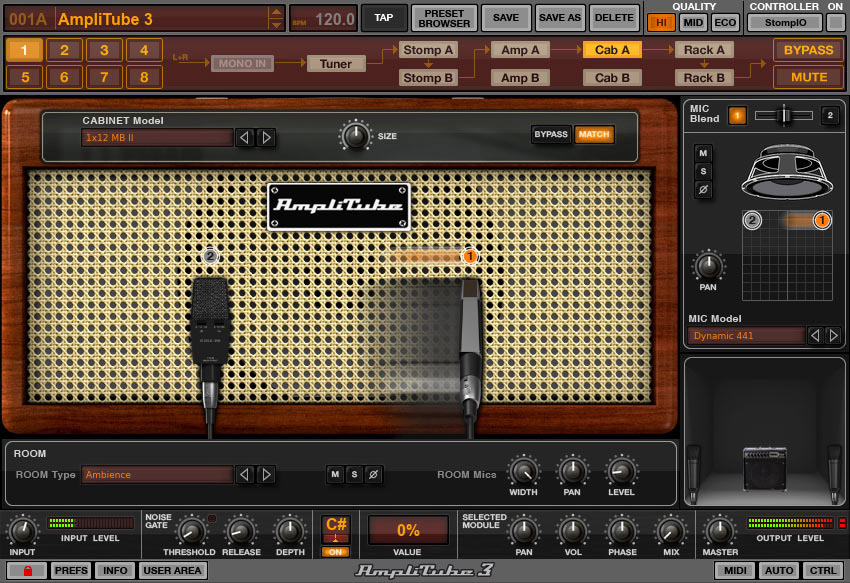Toggle the main MUTE button
Viewport: 850px width, 583px height.
coord(808,77)
